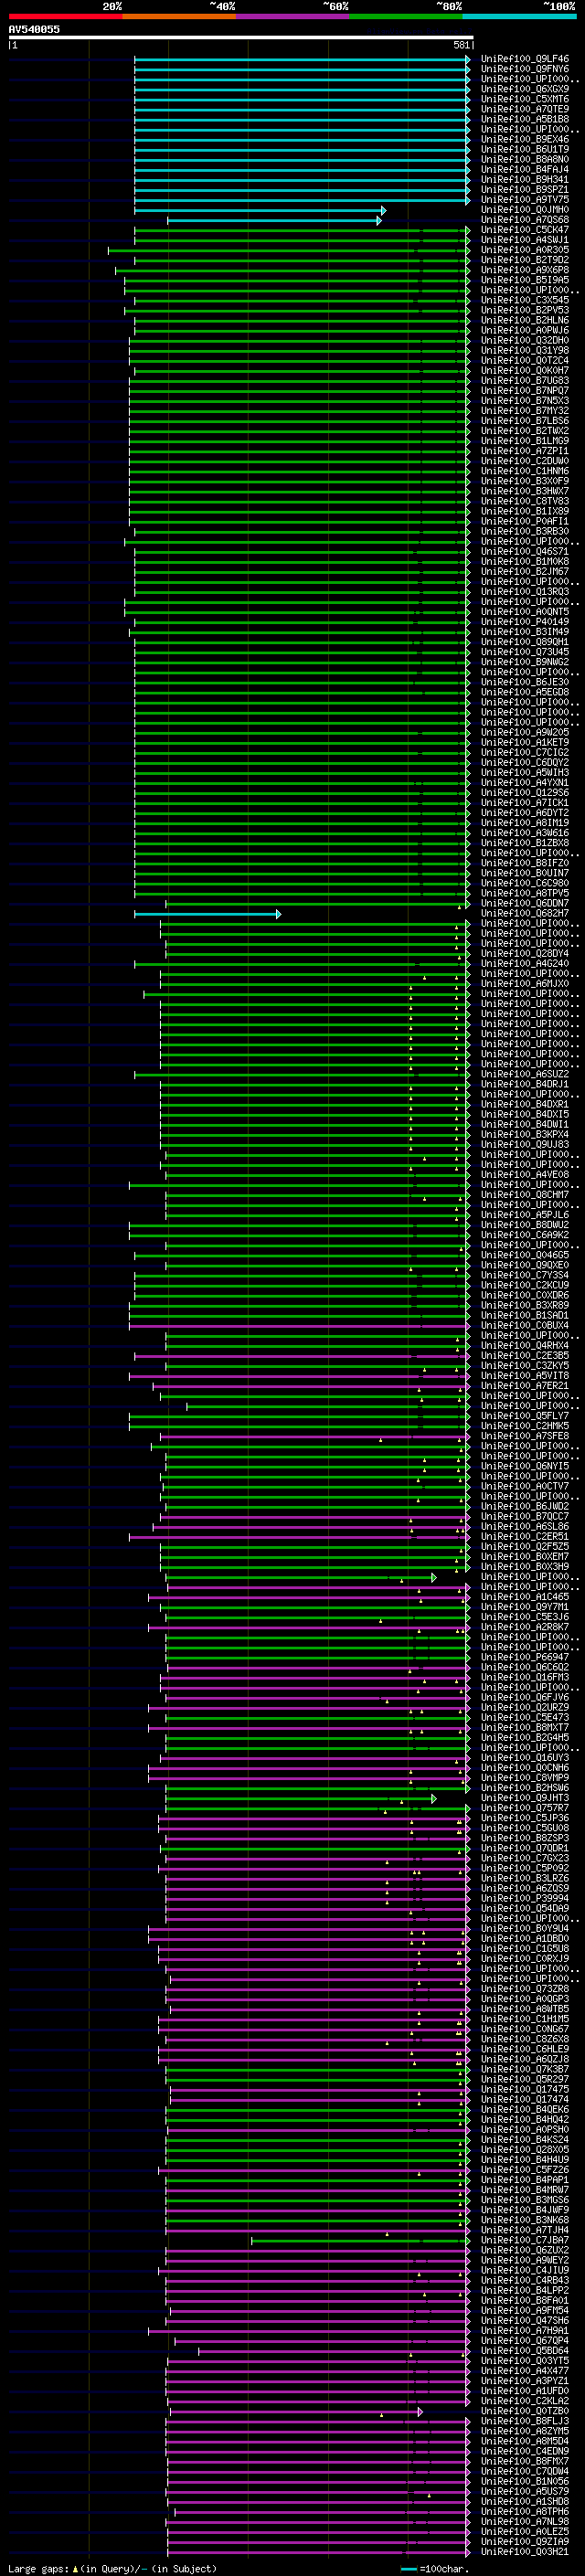Click the cyan ~100% identity legend segment
The height and width of the screenshot is (2576, 585).
[519, 16]
